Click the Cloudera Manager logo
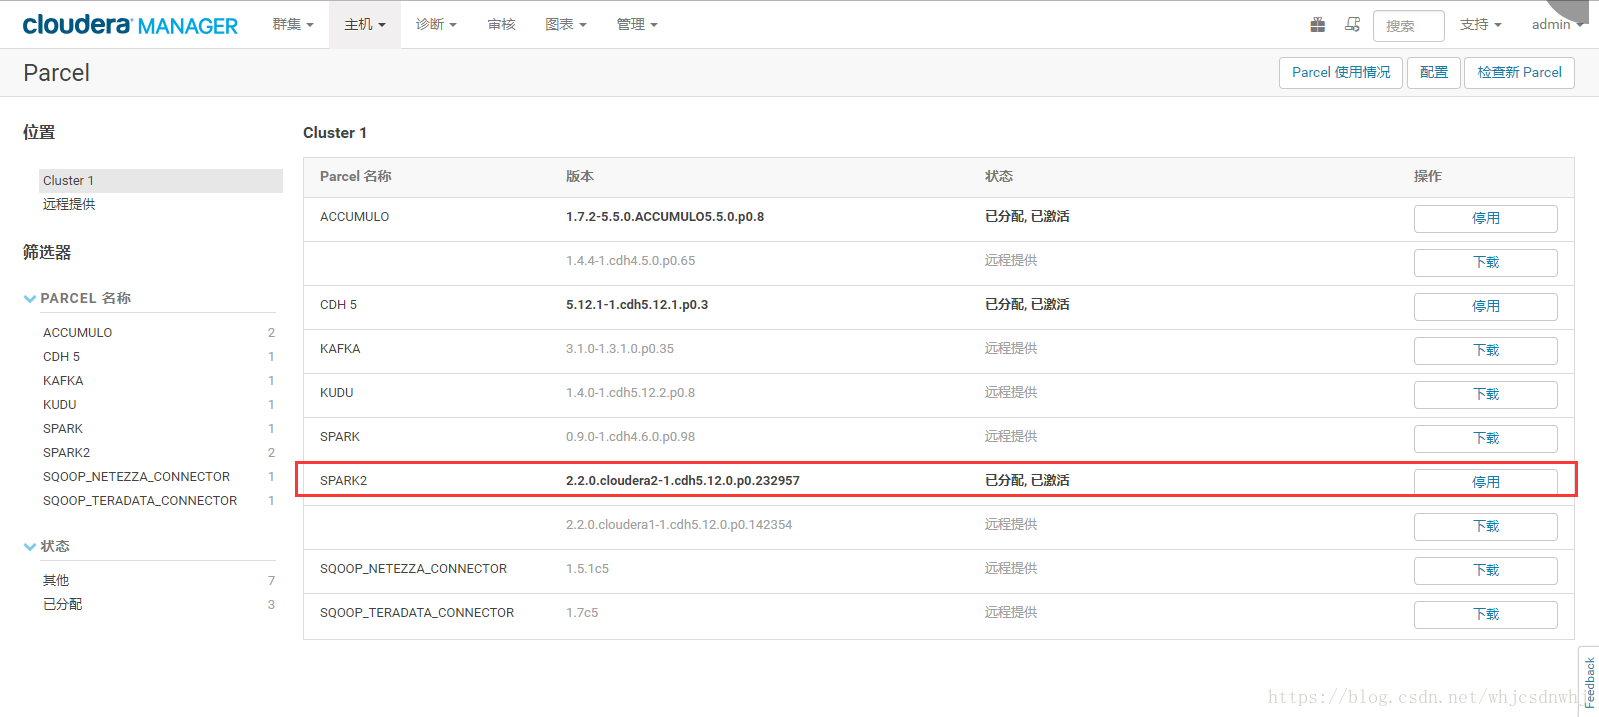Screen dimensions: 1599x717 (x=130, y=25)
